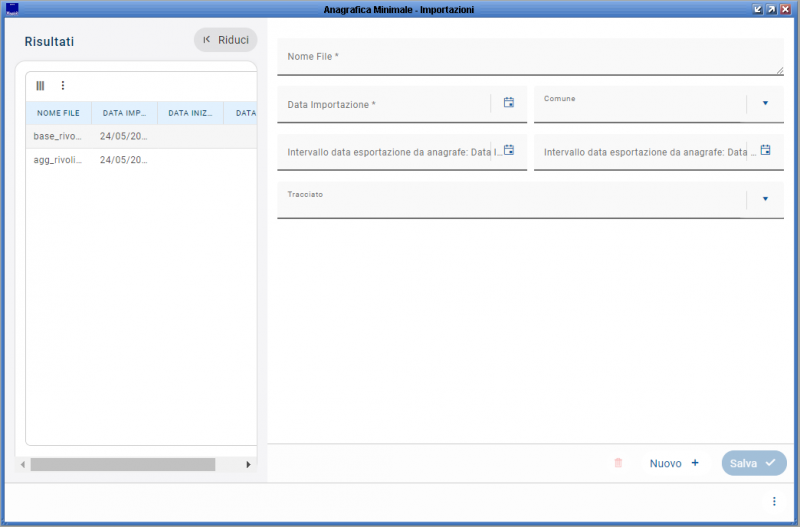This screenshot has width=800, height=527.
Task: Click the Data Iniz... column header
Action: coord(190,113)
